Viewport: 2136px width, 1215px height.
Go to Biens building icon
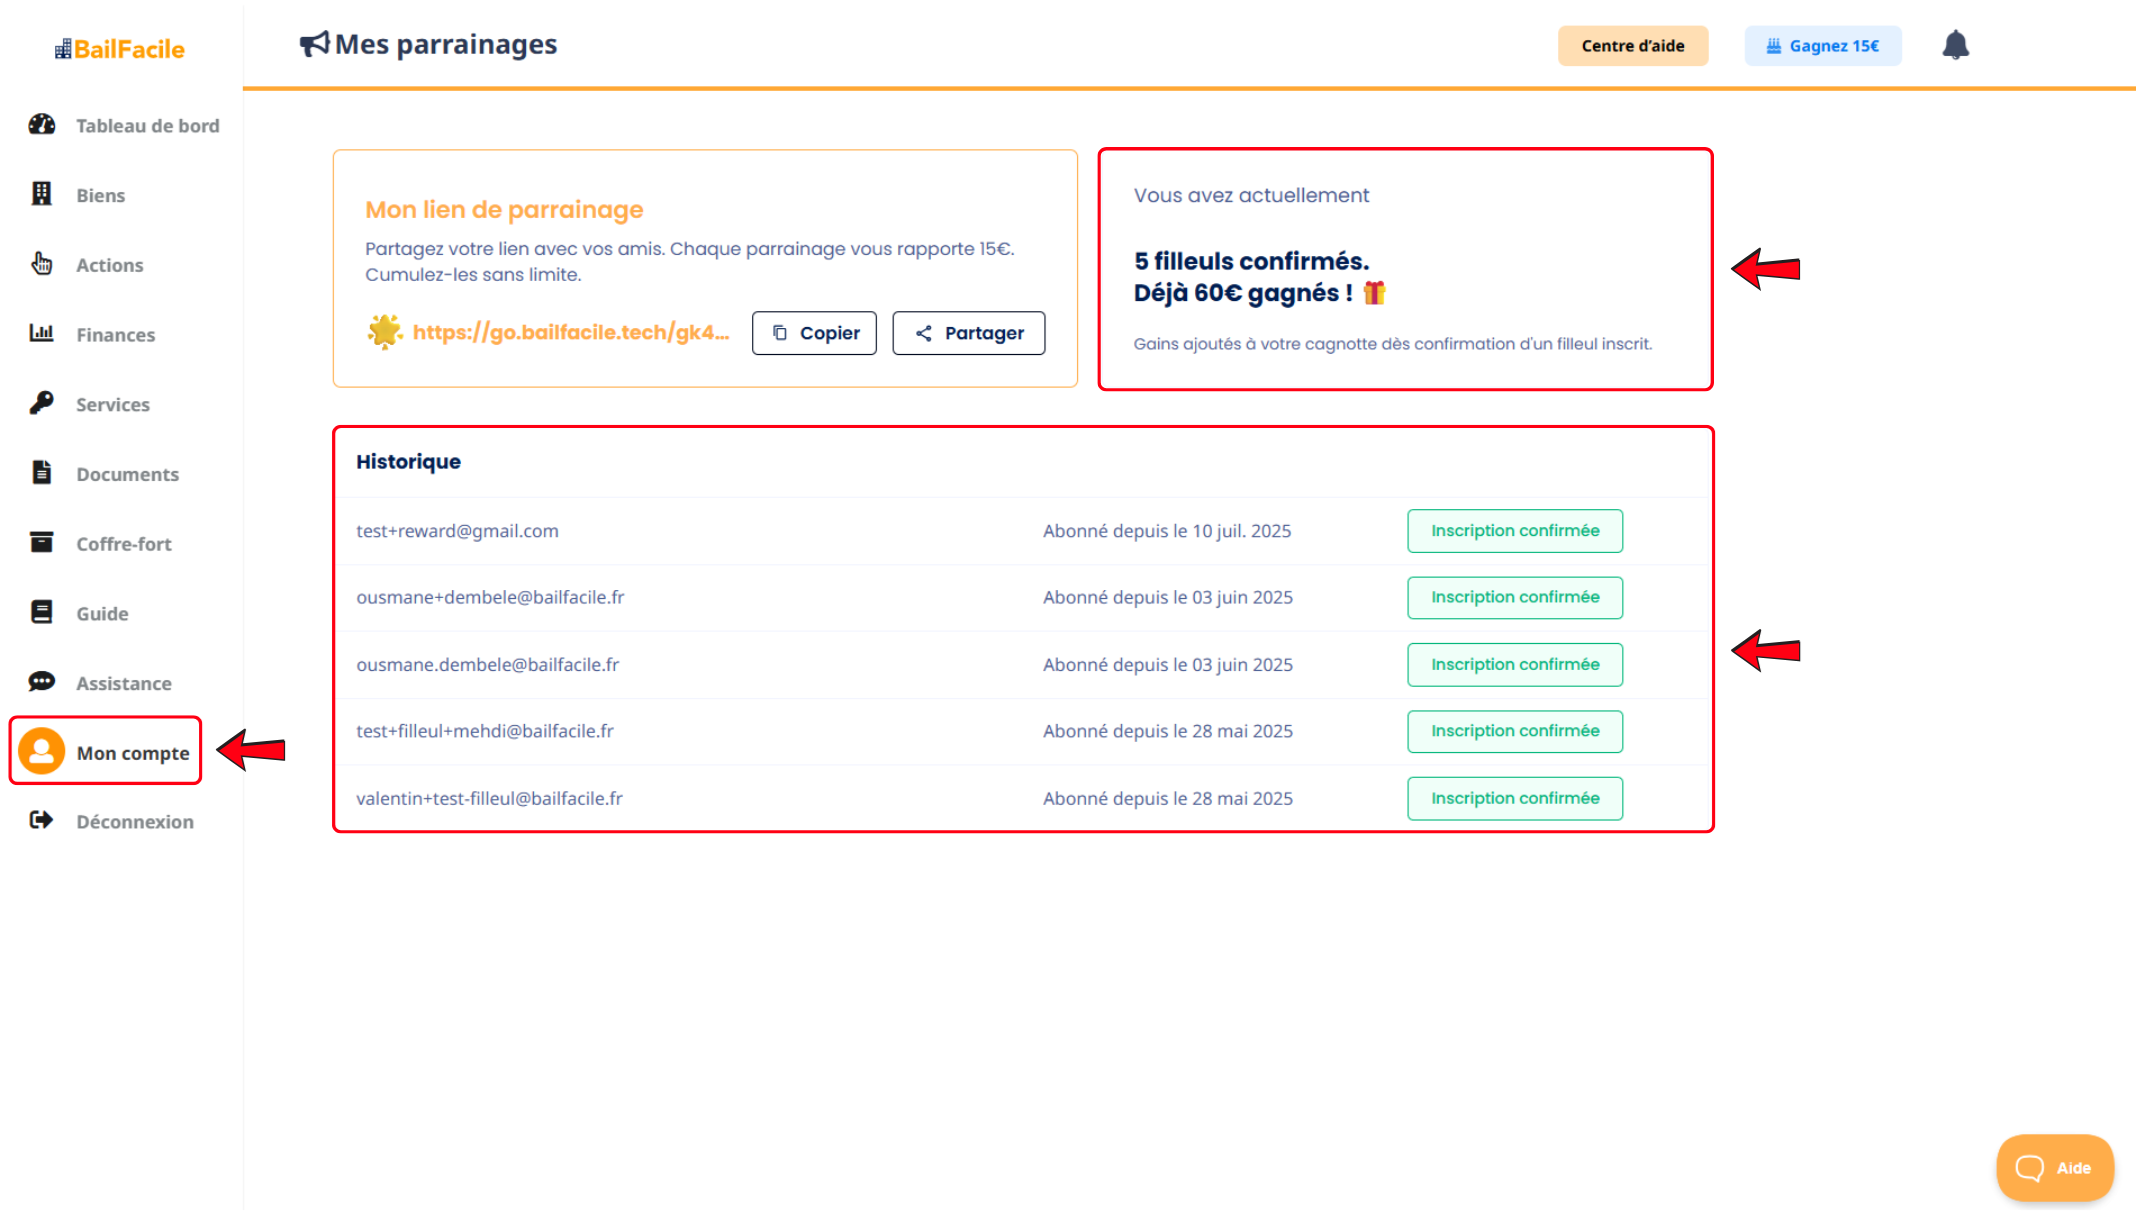click(x=41, y=194)
